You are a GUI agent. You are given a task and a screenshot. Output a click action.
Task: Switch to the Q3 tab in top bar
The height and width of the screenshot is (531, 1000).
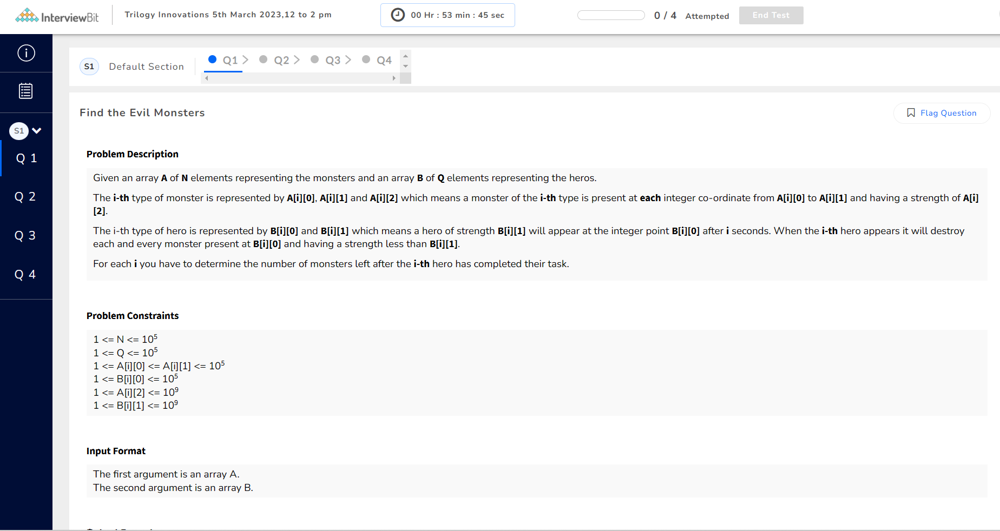tap(332, 60)
